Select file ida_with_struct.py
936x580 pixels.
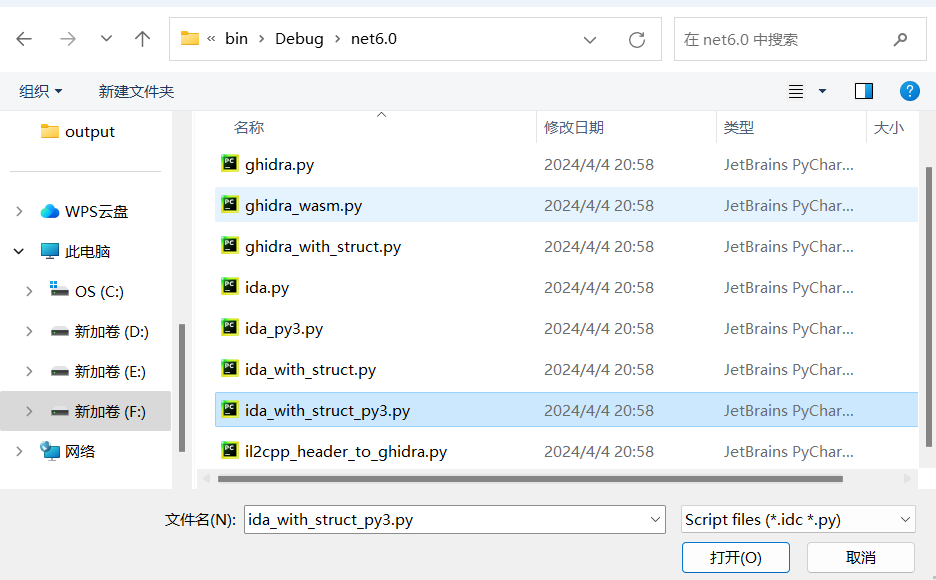566,369
